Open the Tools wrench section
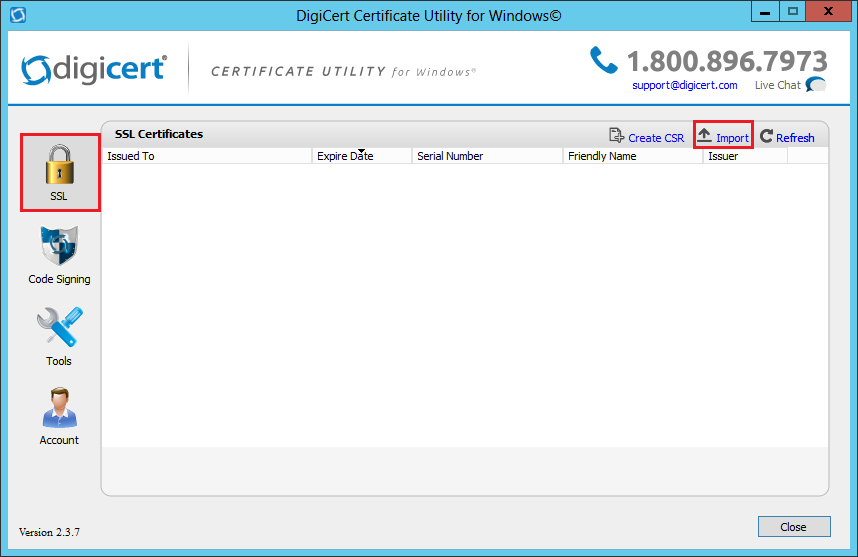This screenshot has width=858, height=557. (59, 328)
